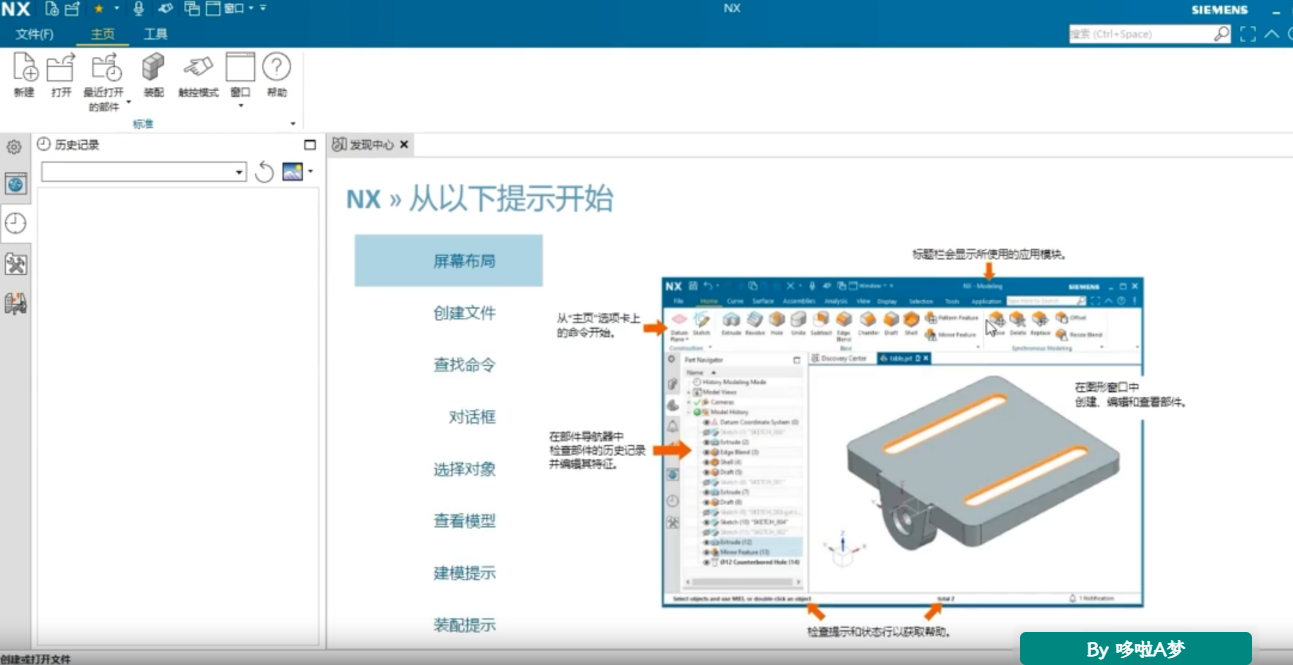Open the 创建文件 tip topic

pyautogui.click(x=464, y=313)
